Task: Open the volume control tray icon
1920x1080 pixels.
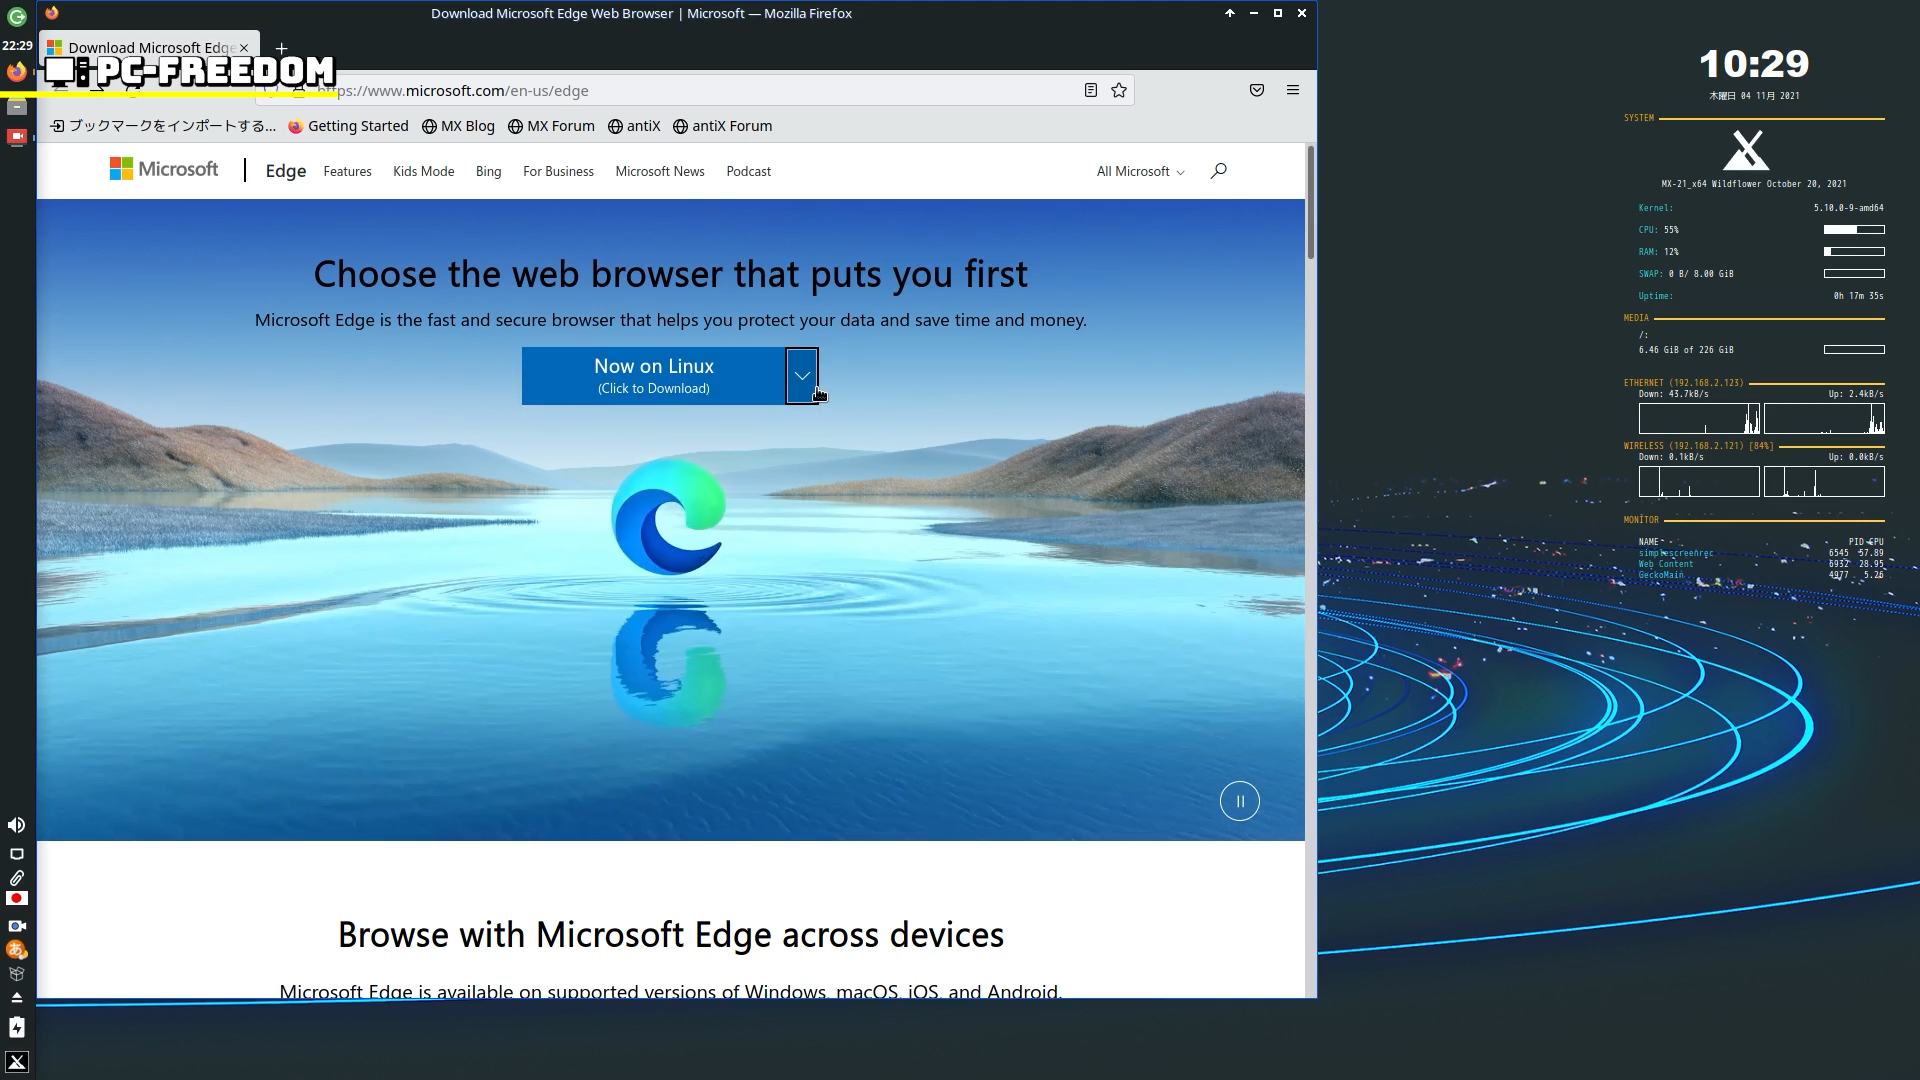Action: click(x=16, y=825)
